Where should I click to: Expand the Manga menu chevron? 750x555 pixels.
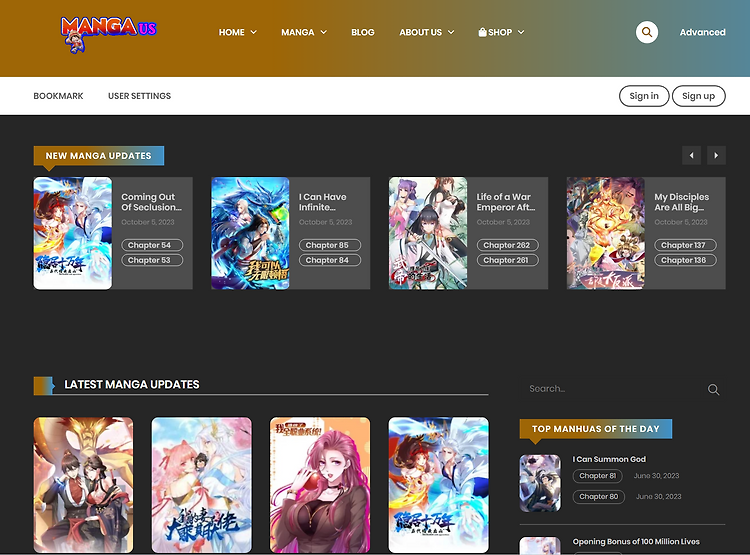coord(323,32)
